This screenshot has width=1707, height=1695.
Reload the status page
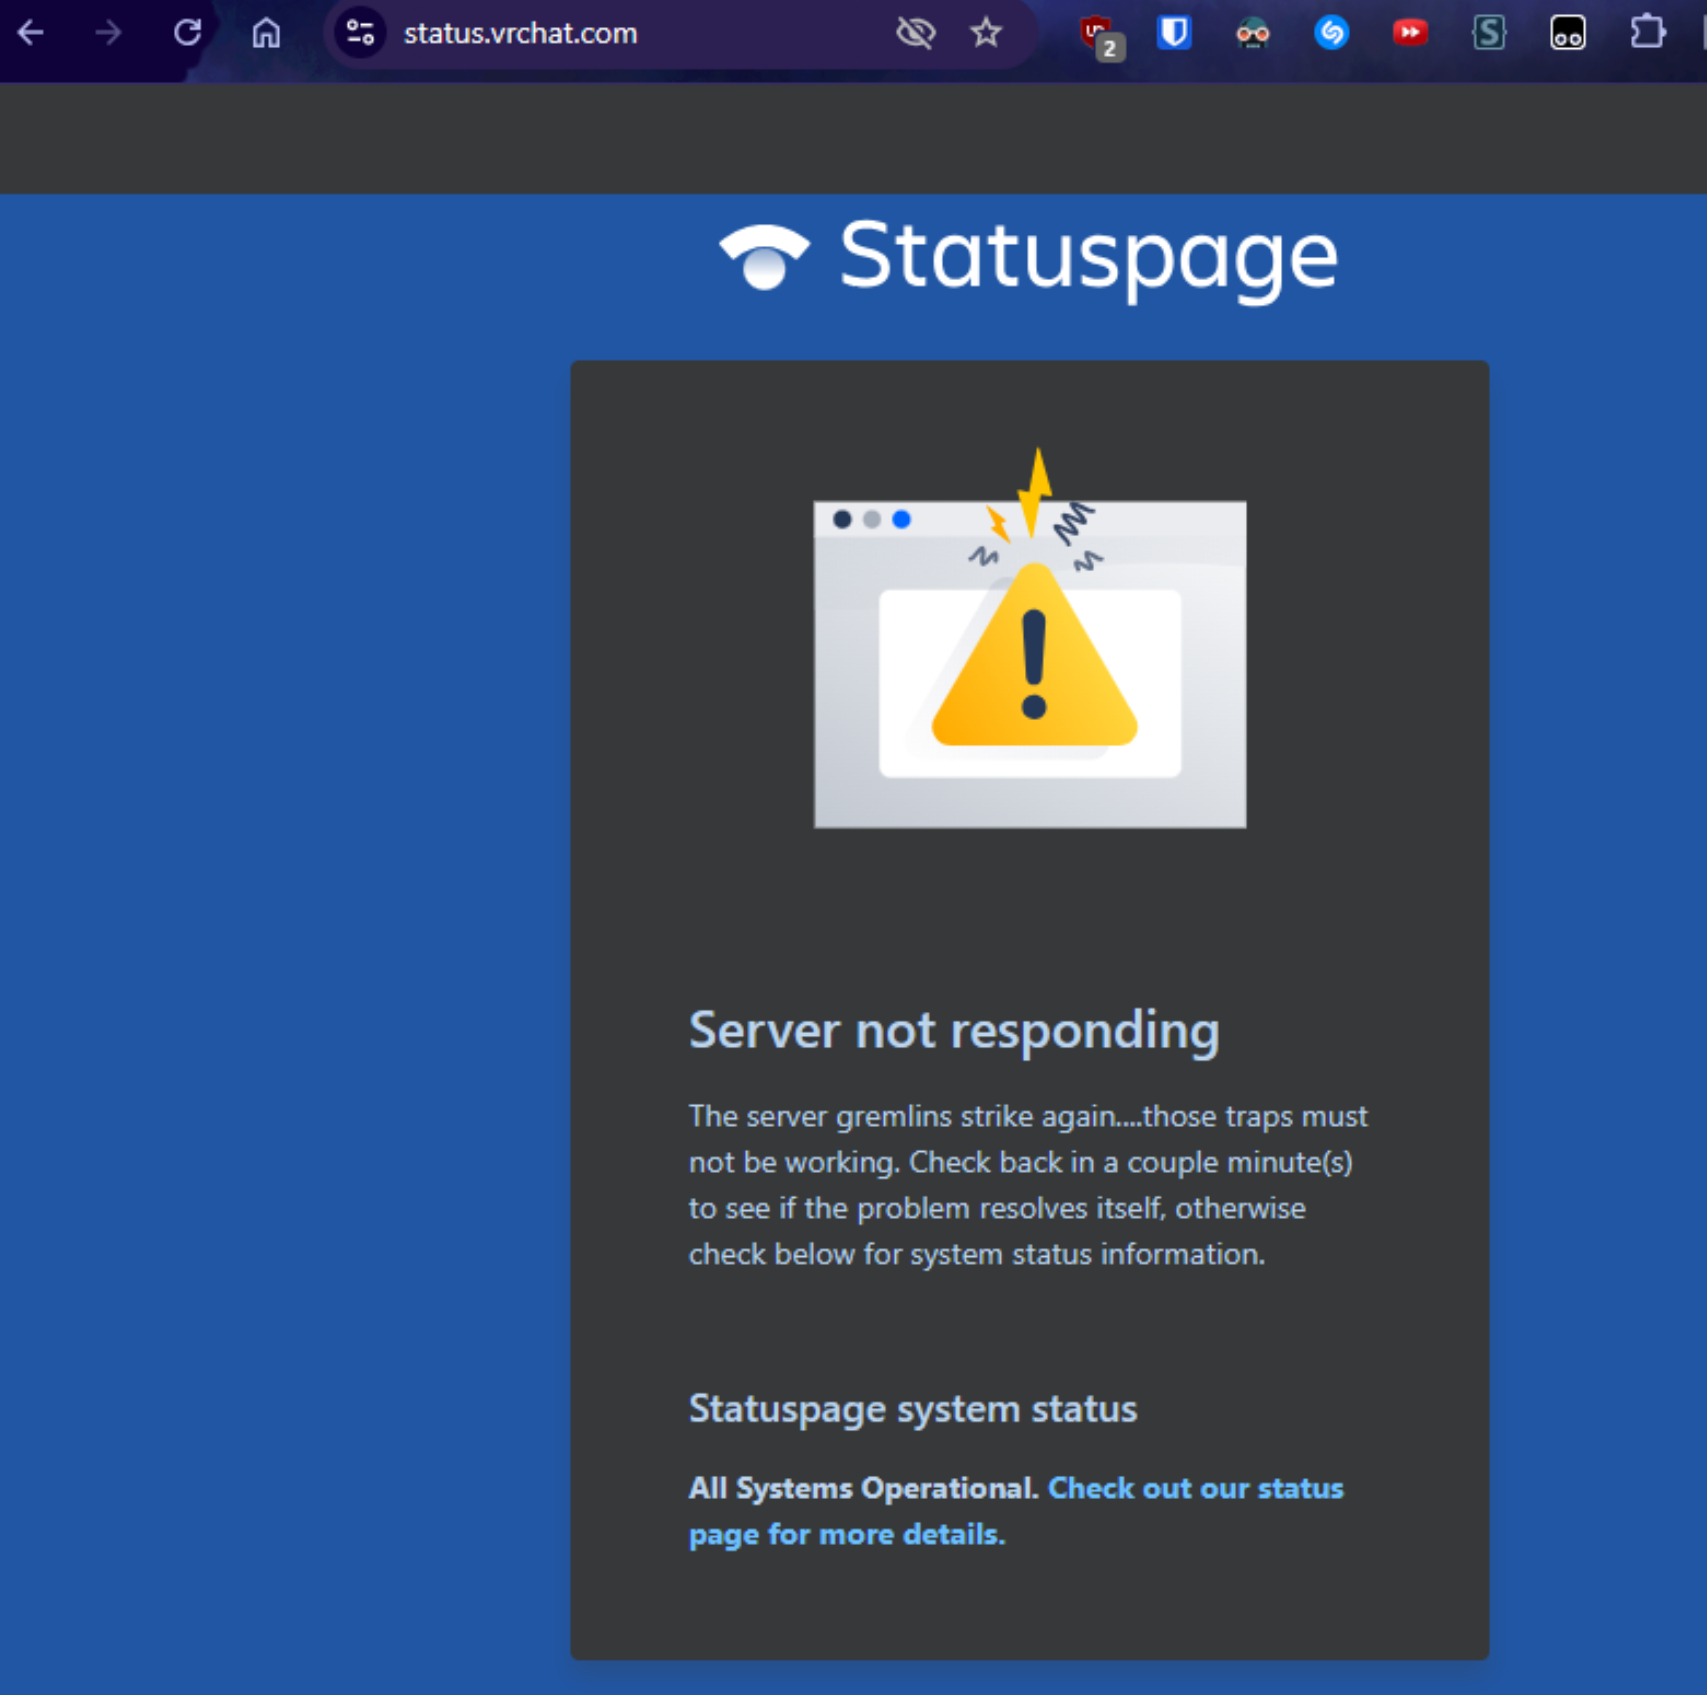[x=187, y=34]
